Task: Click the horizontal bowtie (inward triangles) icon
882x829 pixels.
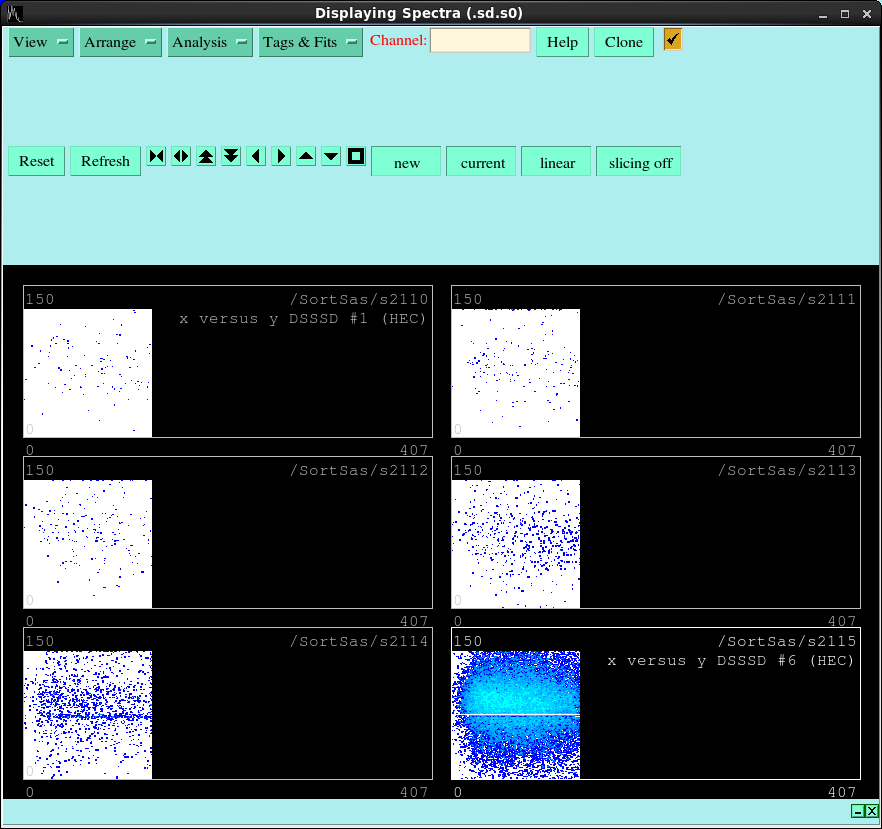Action: [157, 157]
